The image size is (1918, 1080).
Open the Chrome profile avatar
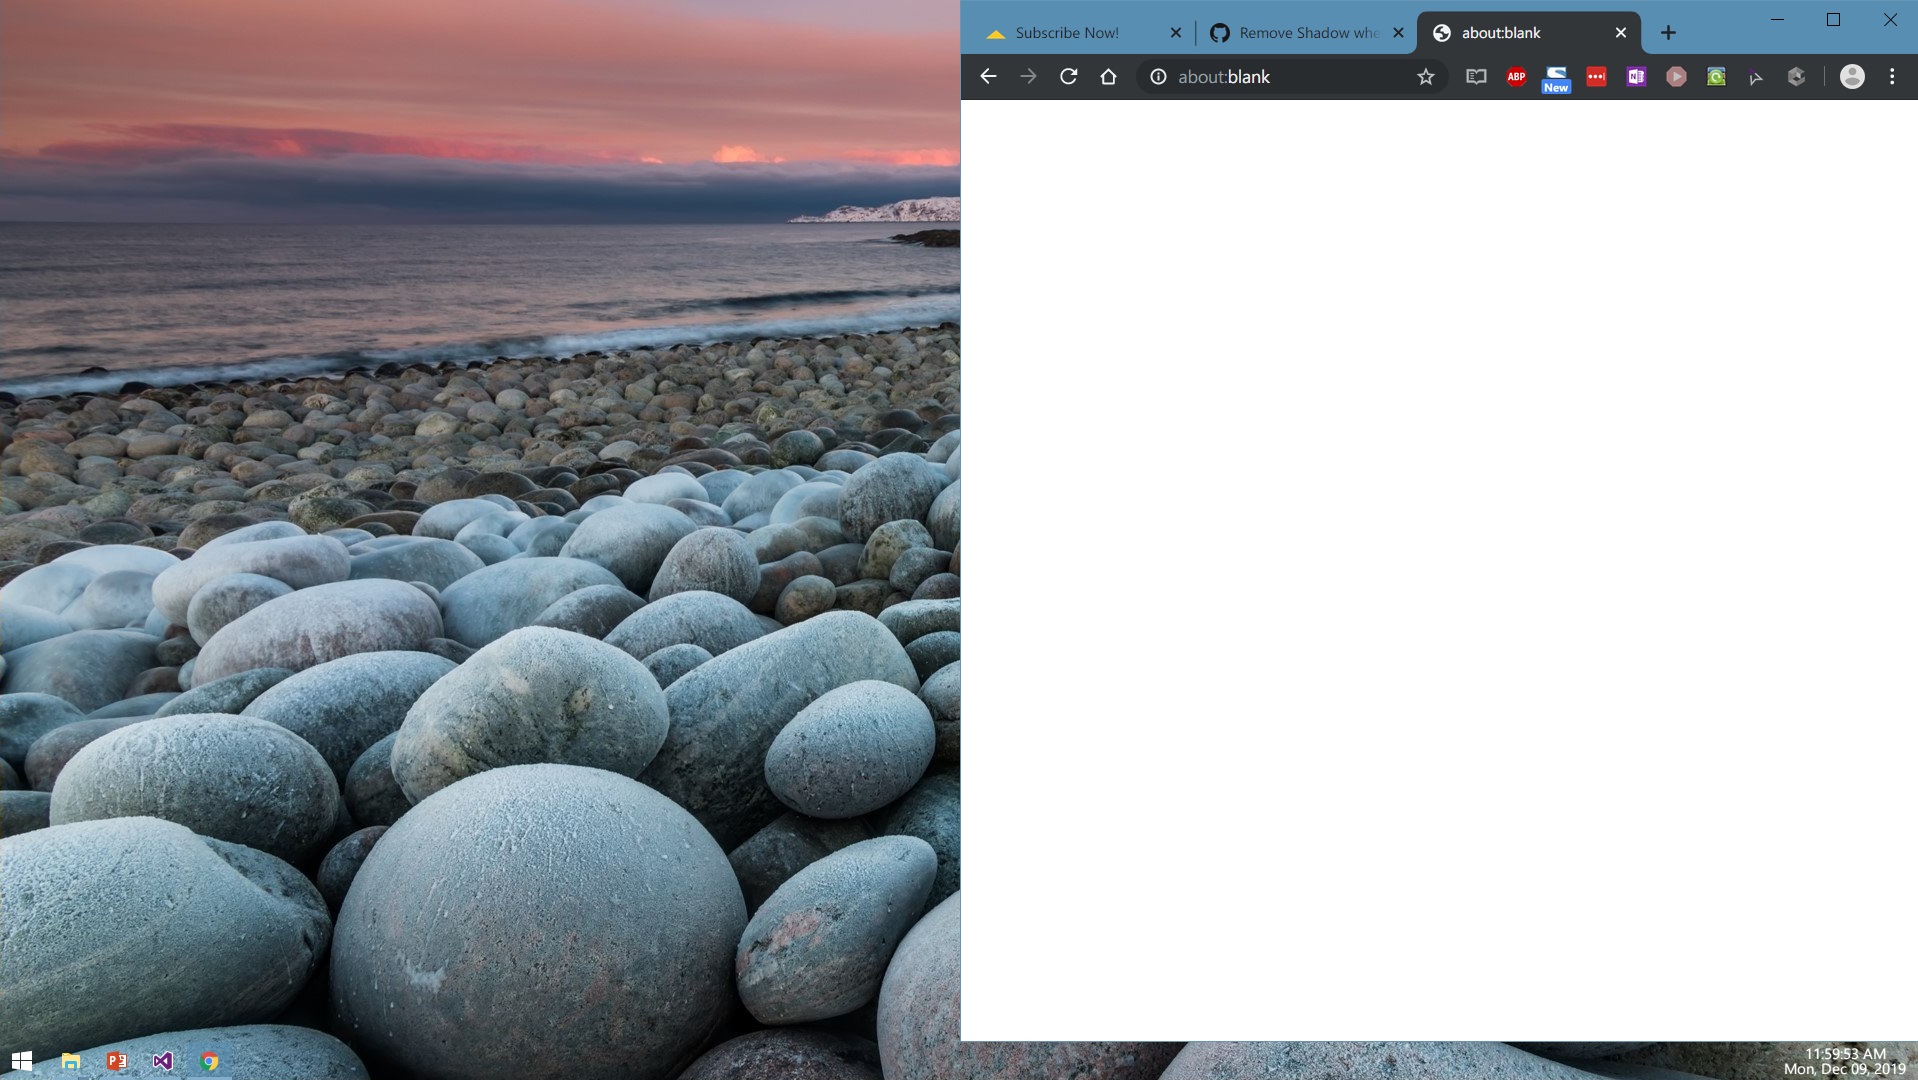coord(1852,77)
